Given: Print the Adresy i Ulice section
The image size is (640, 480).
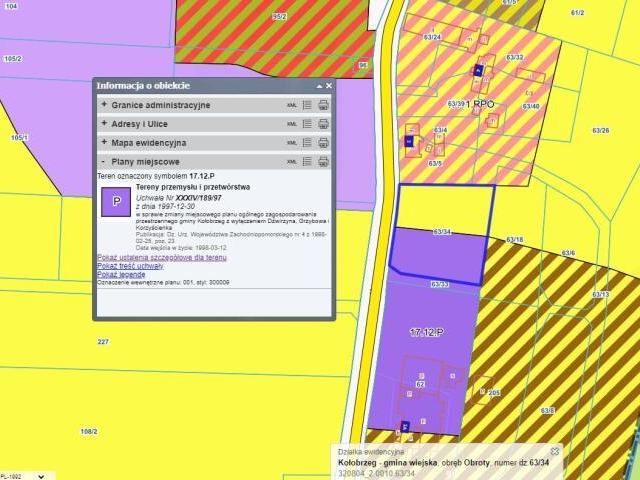Looking at the screenshot, I should pyautogui.click(x=323, y=124).
